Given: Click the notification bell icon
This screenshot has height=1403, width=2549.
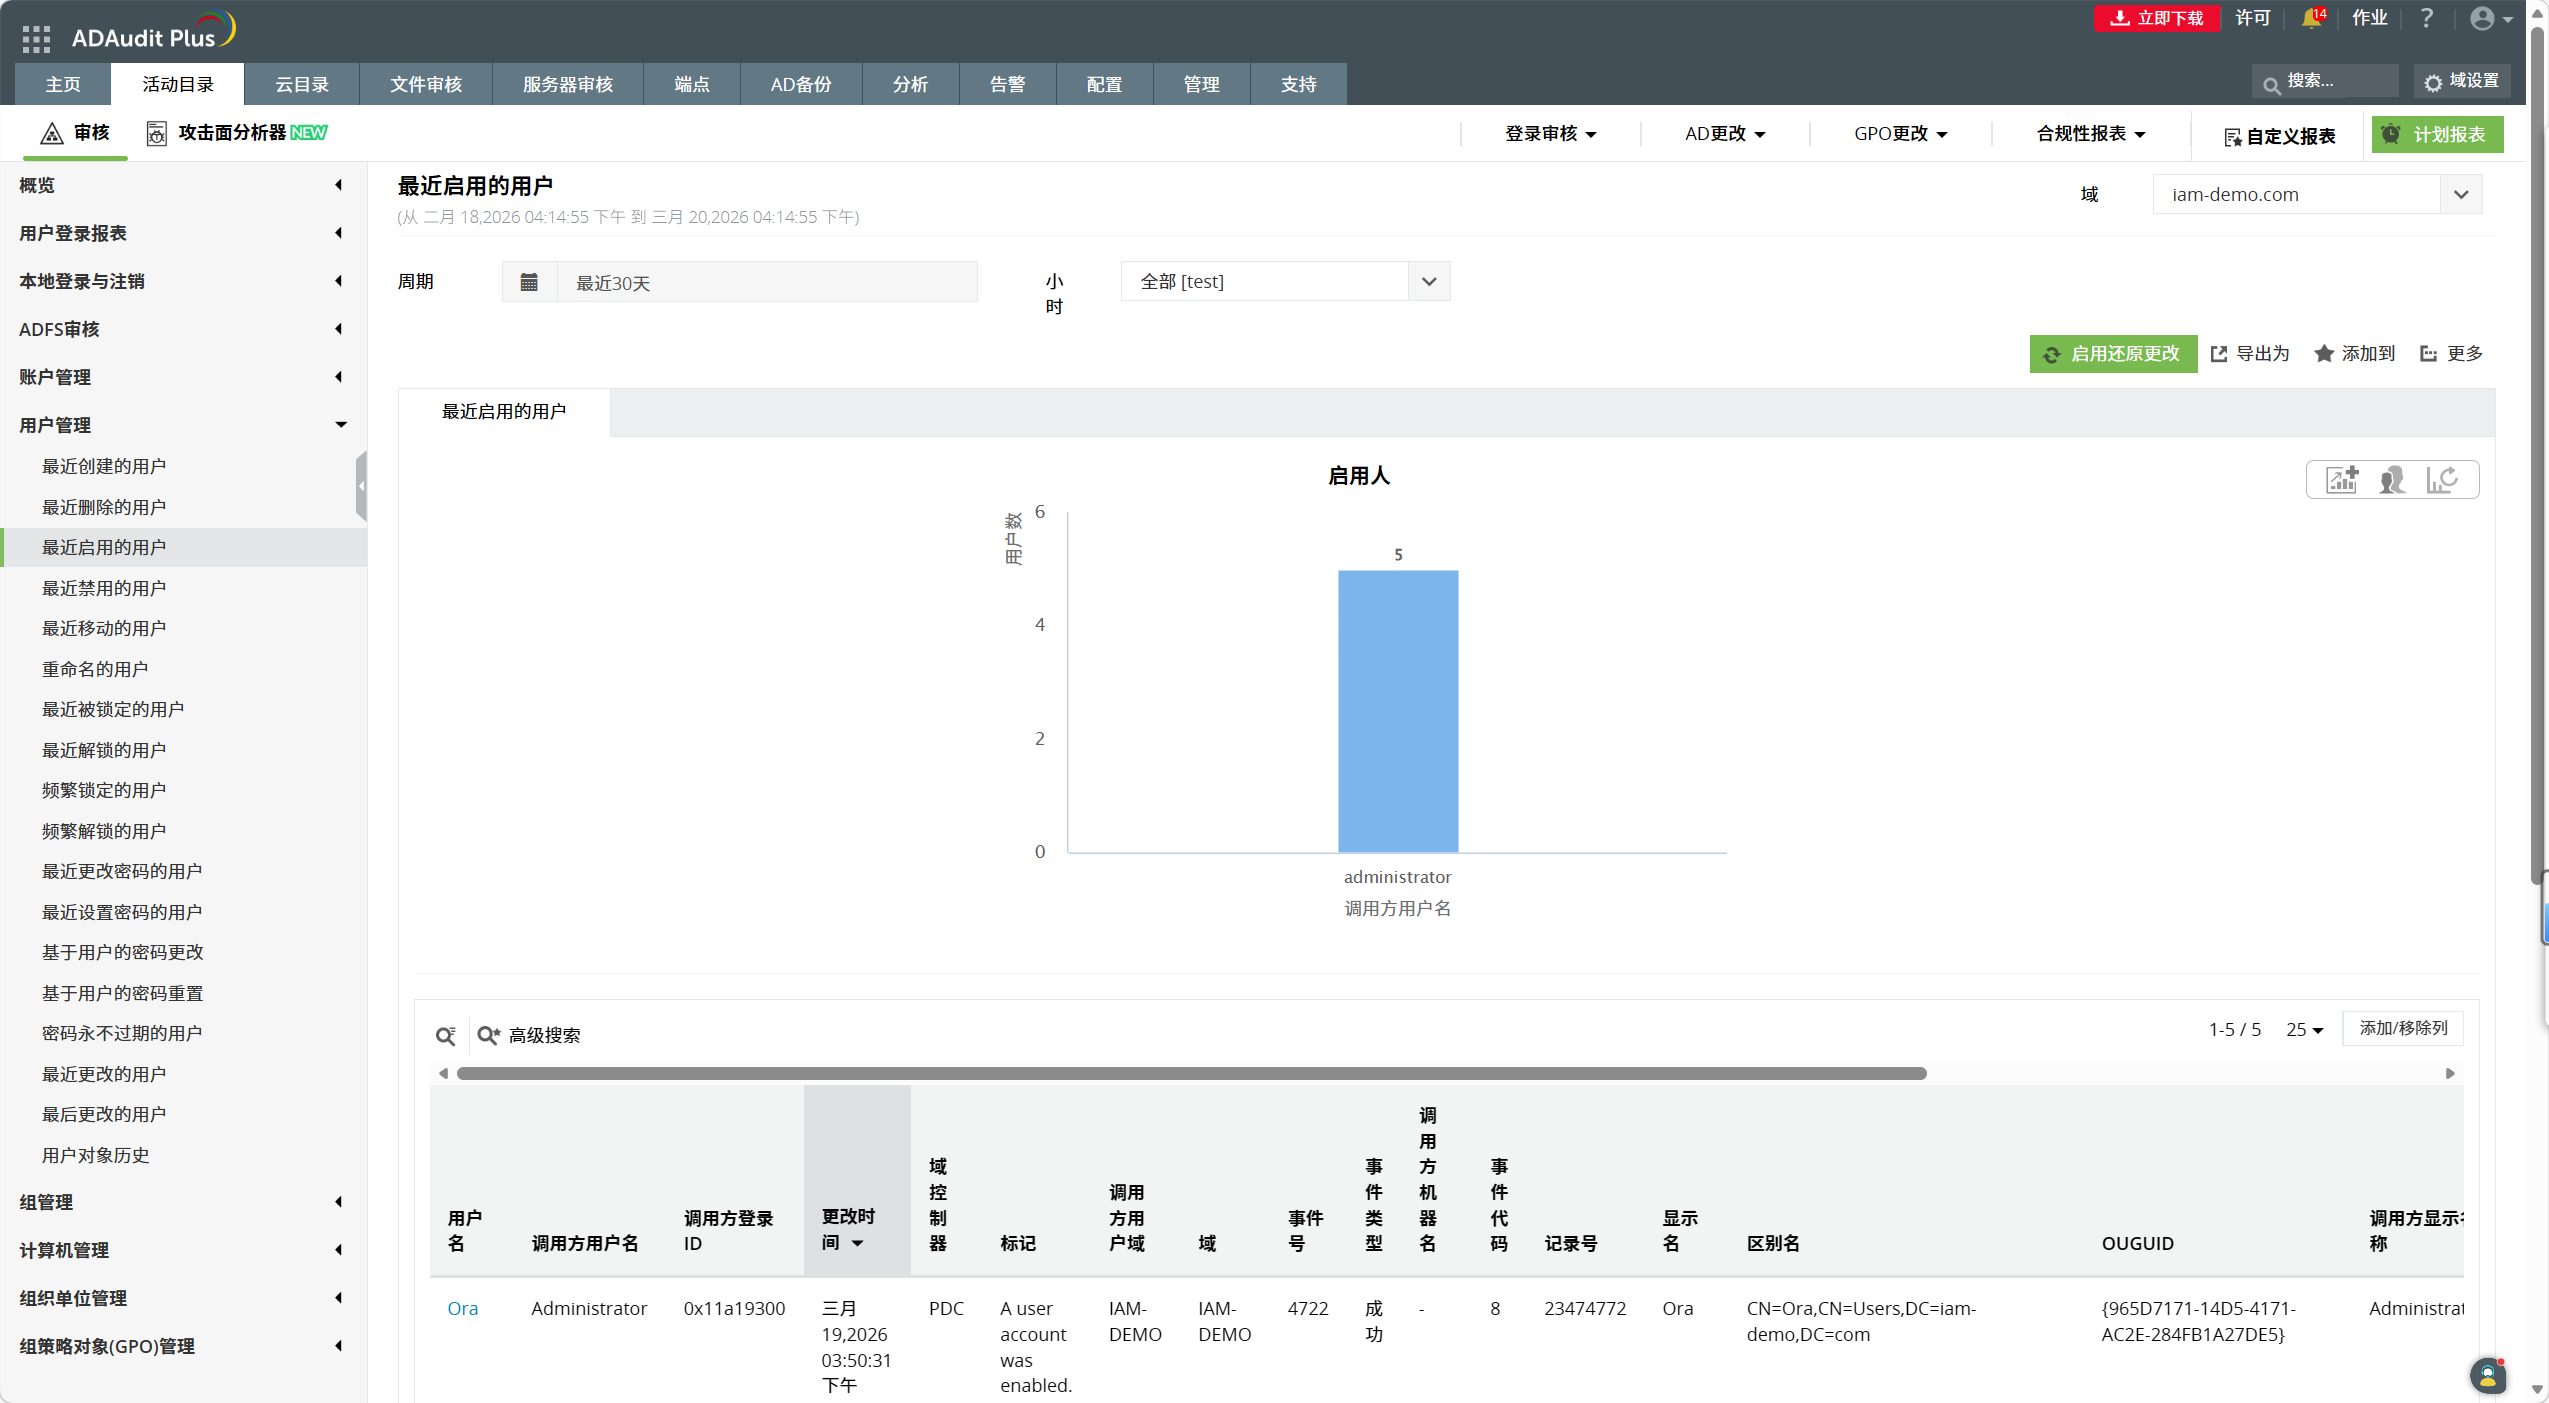Looking at the screenshot, I should tap(2310, 19).
